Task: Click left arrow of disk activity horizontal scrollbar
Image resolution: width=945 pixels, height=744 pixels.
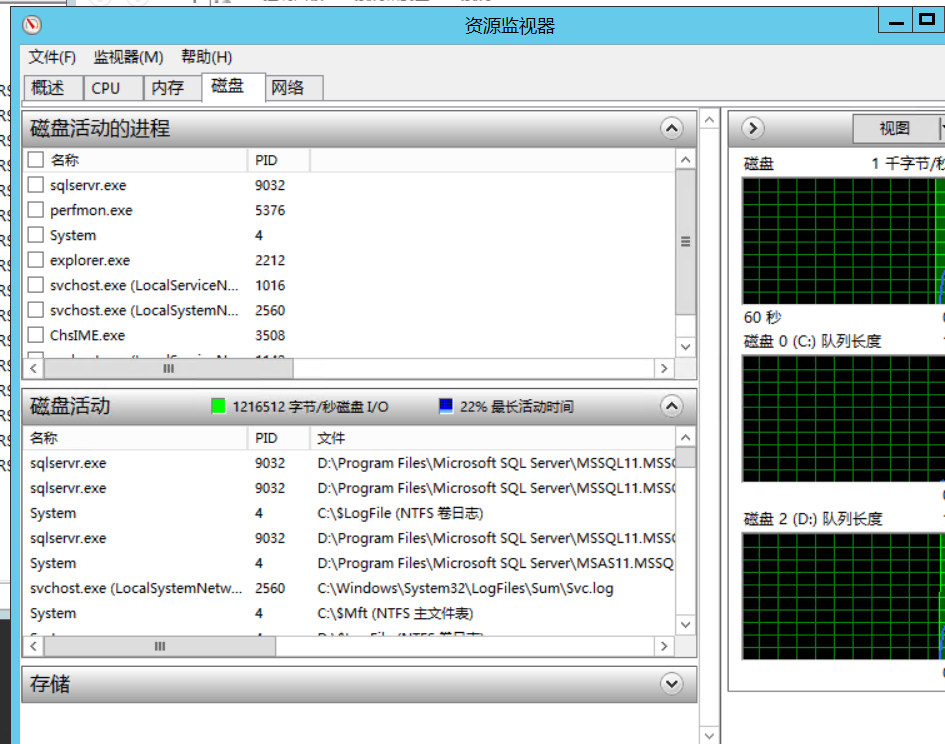Action: tap(34, 646)
